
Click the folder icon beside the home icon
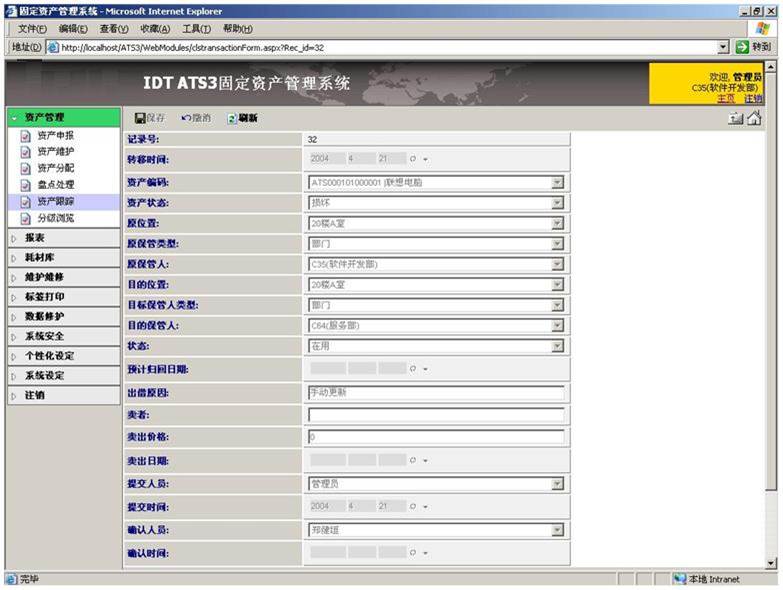pyautogui.click(x=736, y=118)
